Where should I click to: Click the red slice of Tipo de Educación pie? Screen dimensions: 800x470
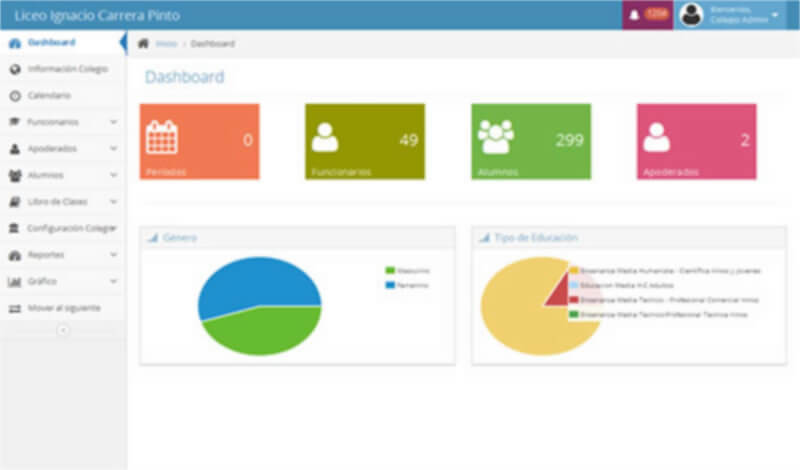(x=558, y=293)
